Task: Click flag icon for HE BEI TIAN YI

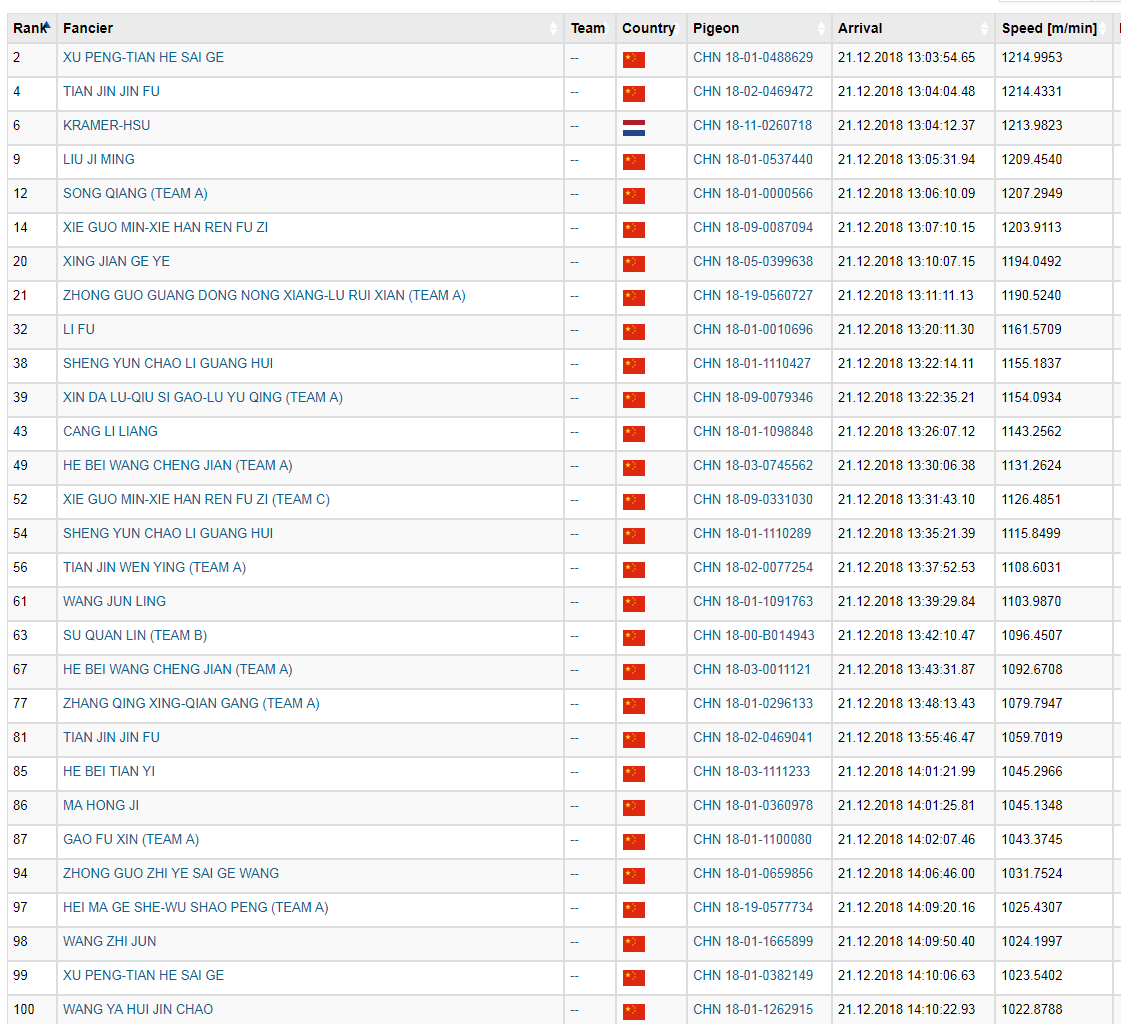Action: (633, 774)
